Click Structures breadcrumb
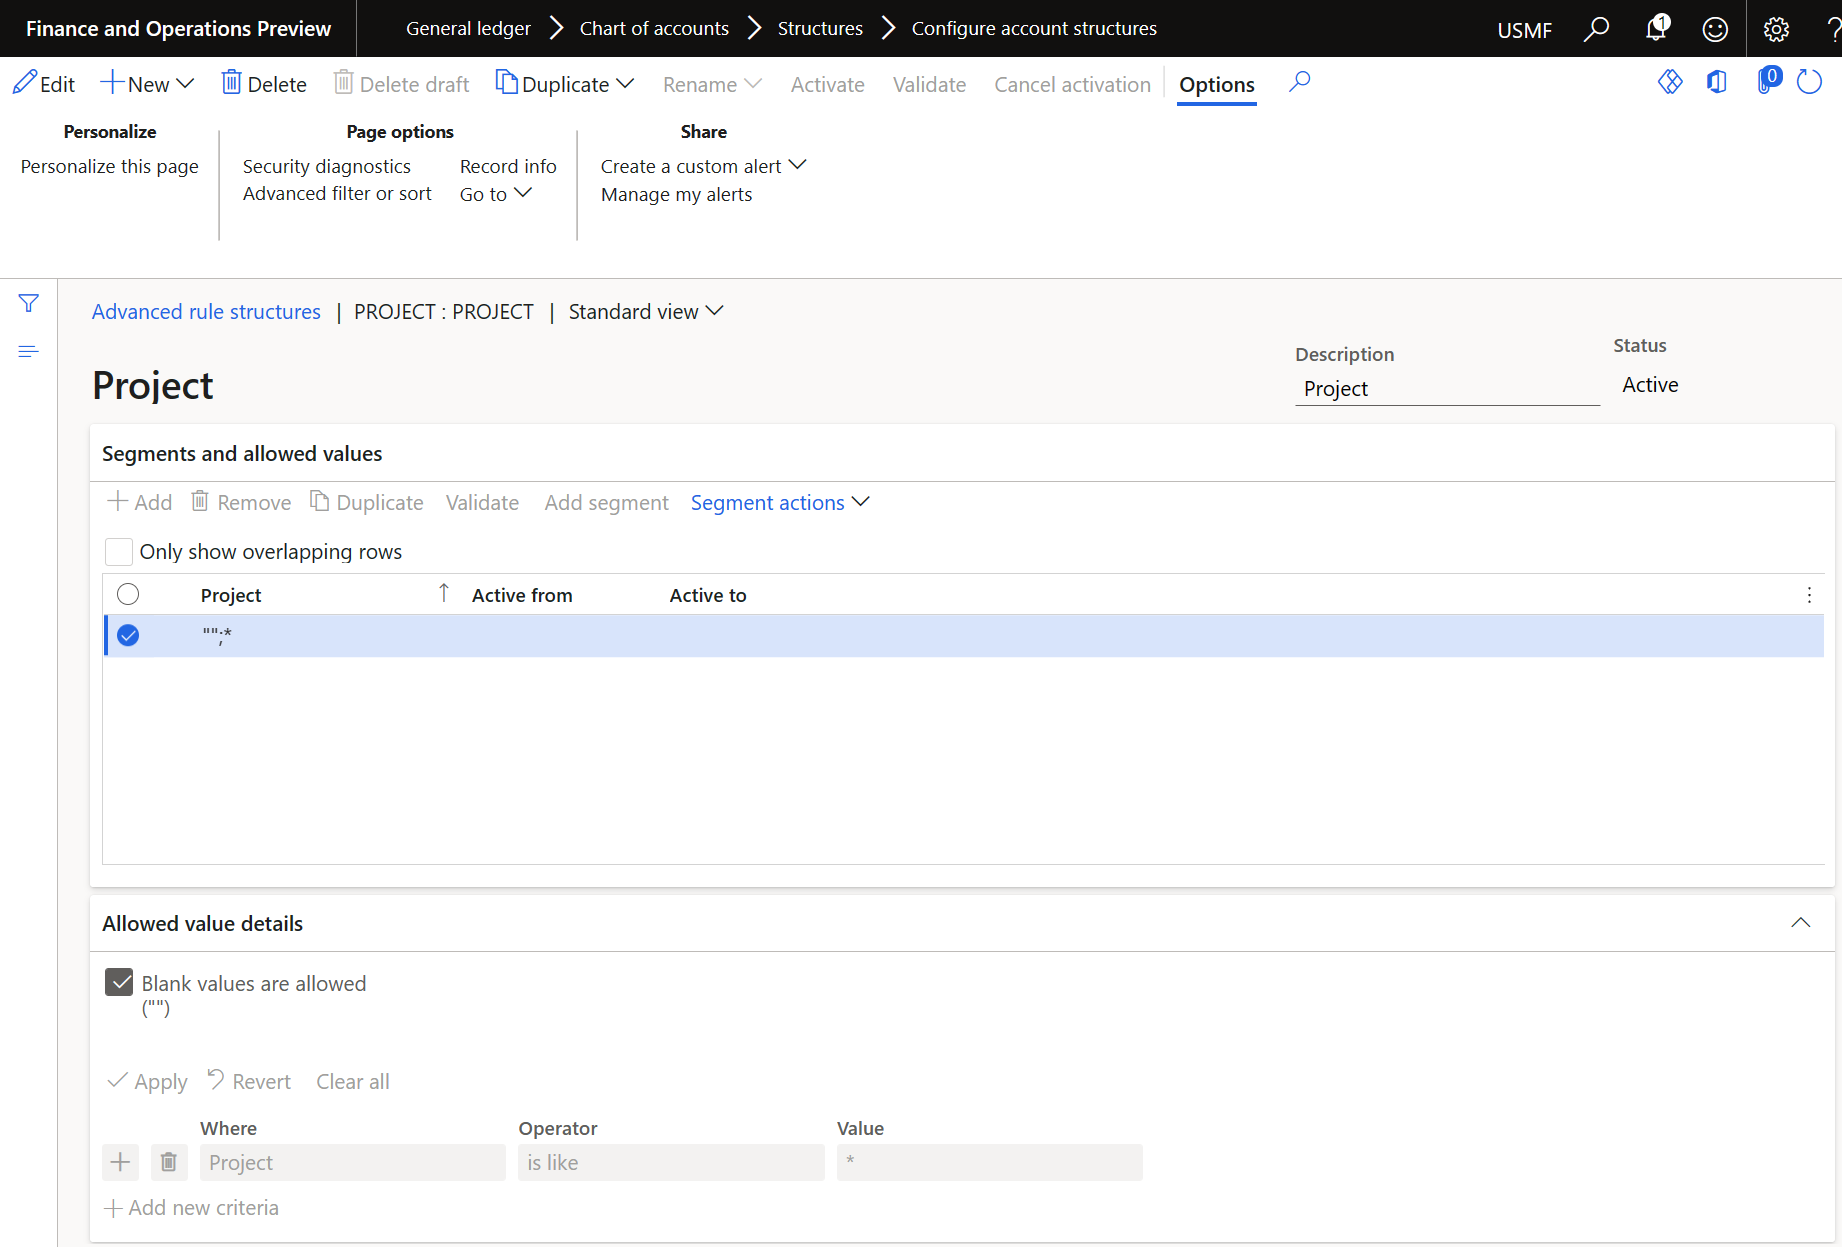Image resolution: width=1842 pixels, height=1247 pixels. point(820,29)
